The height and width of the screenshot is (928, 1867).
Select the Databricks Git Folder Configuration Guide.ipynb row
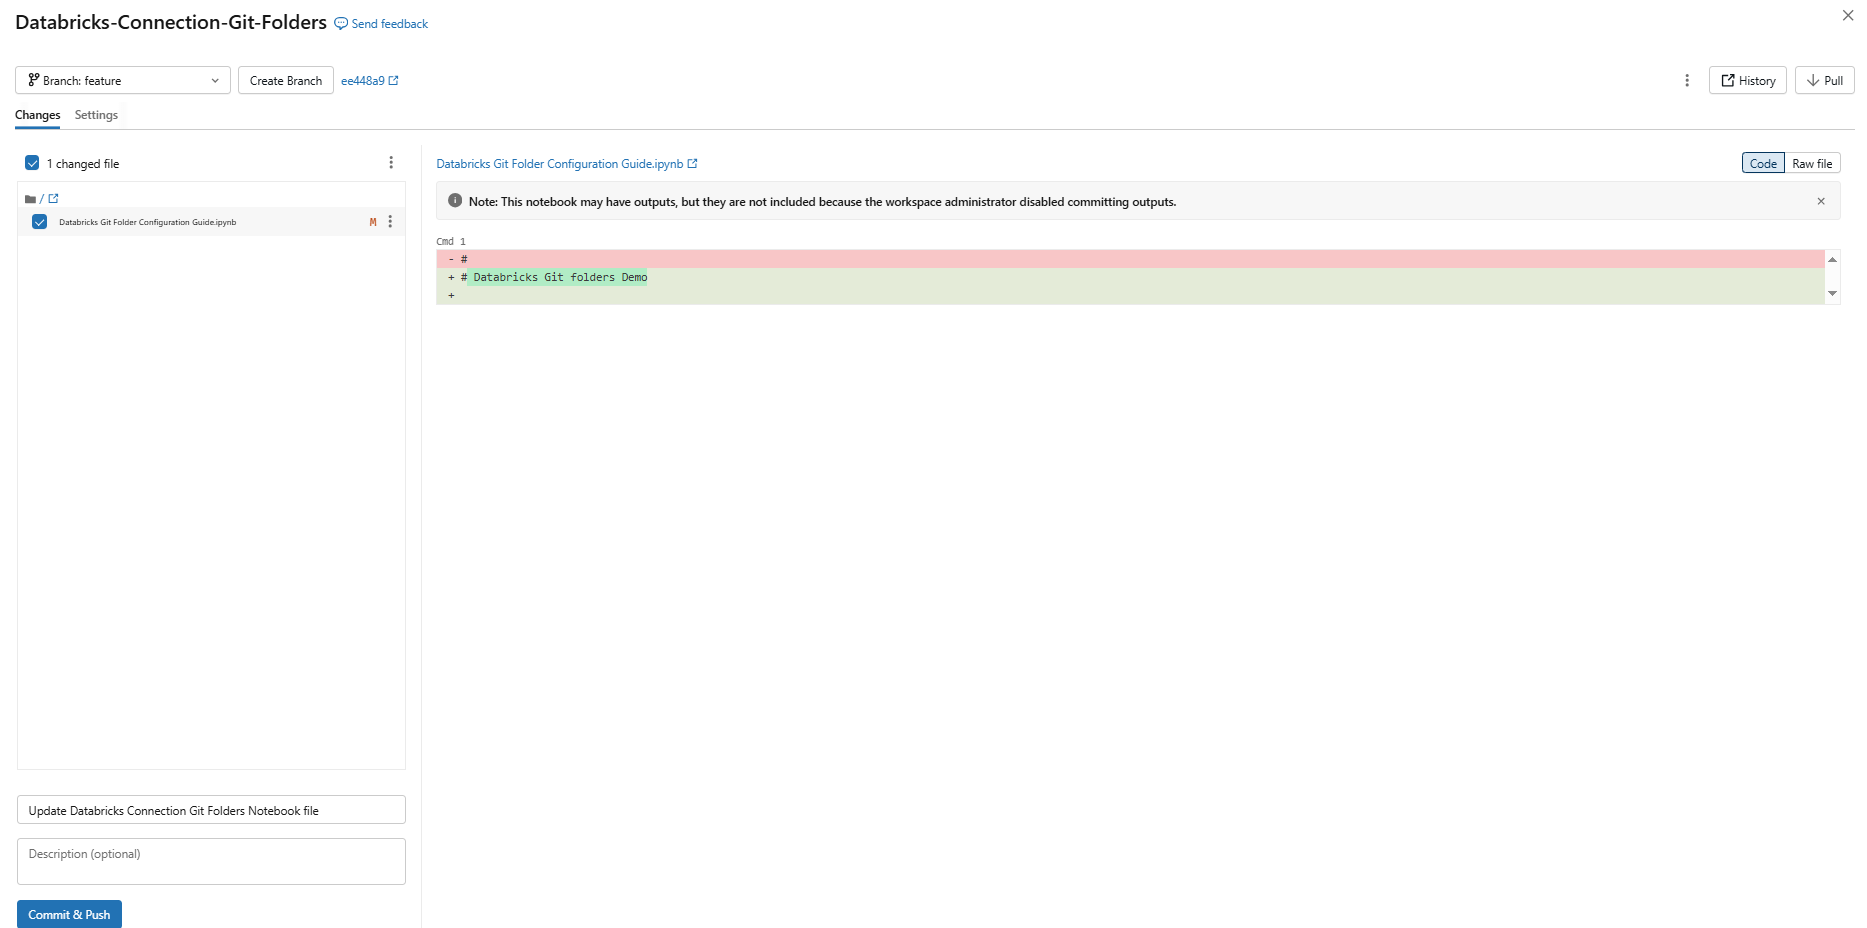coord(211,222)
